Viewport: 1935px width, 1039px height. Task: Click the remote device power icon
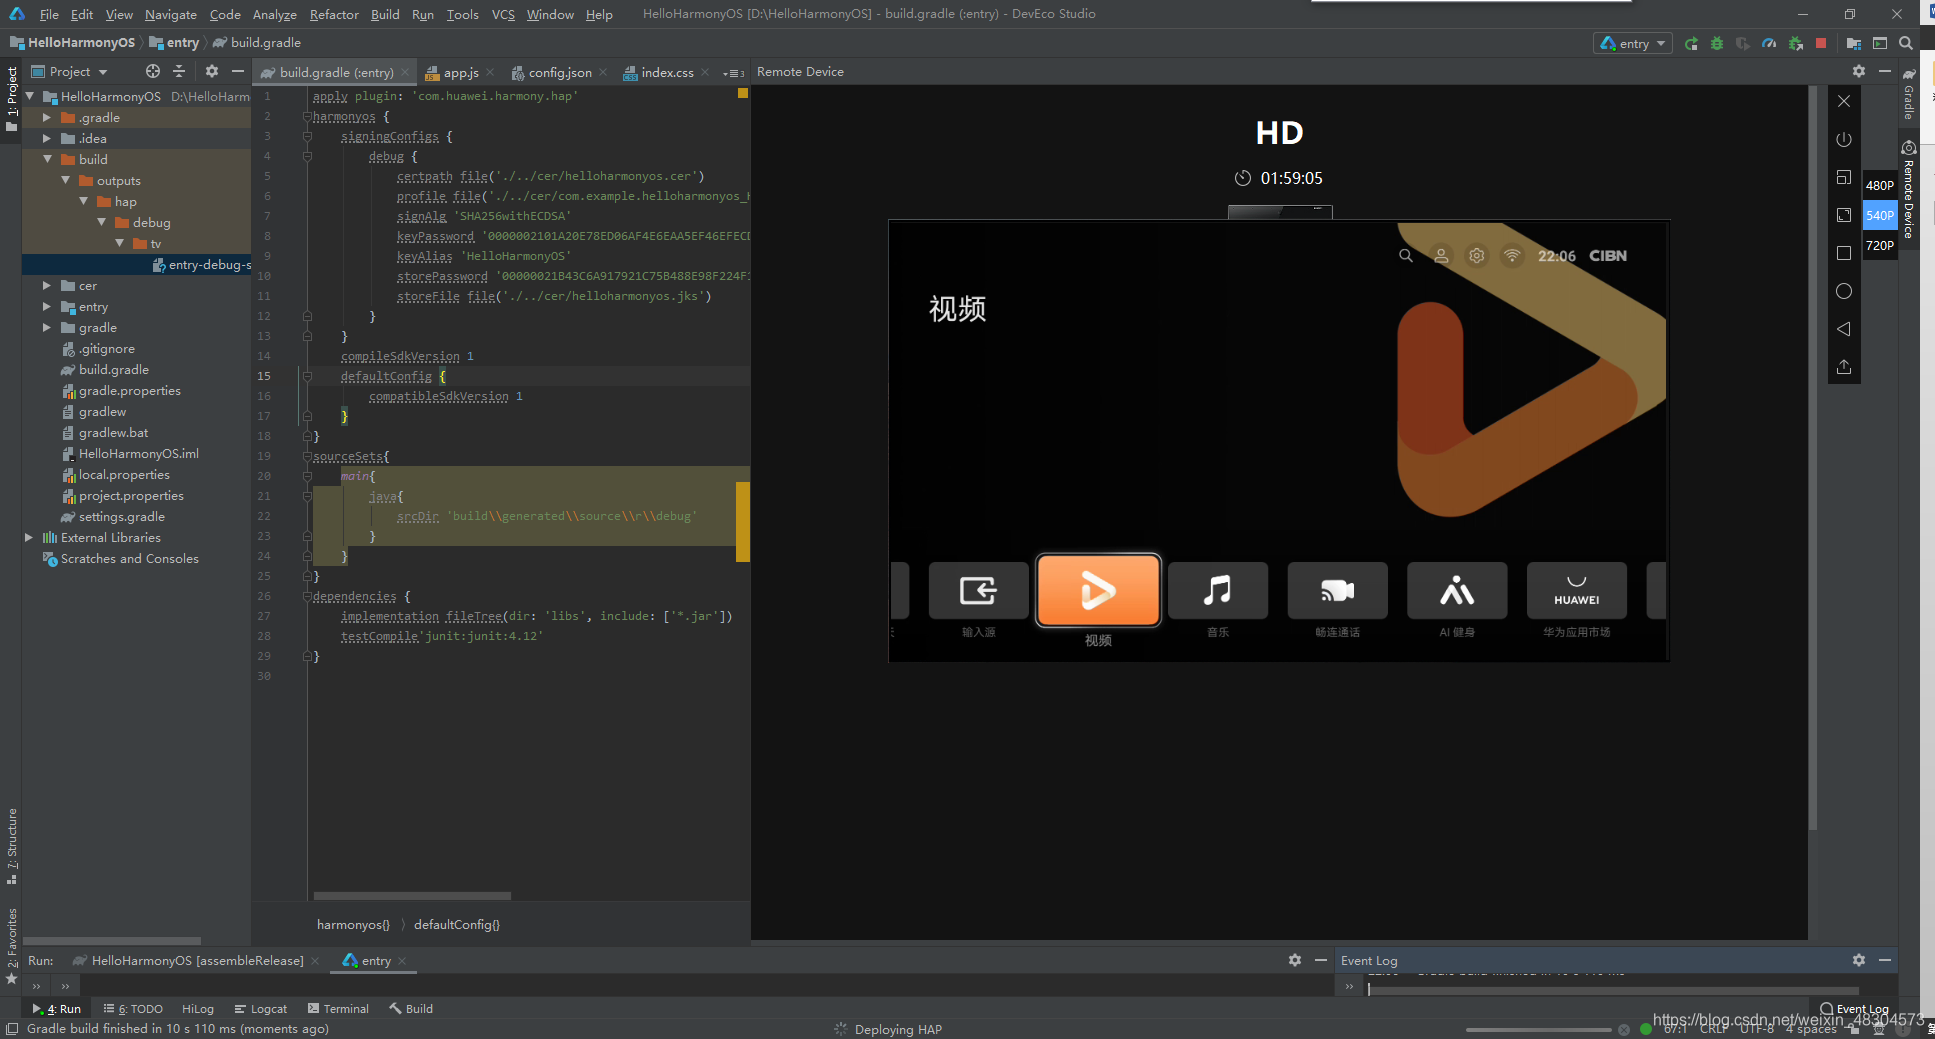coord(1844,139)
